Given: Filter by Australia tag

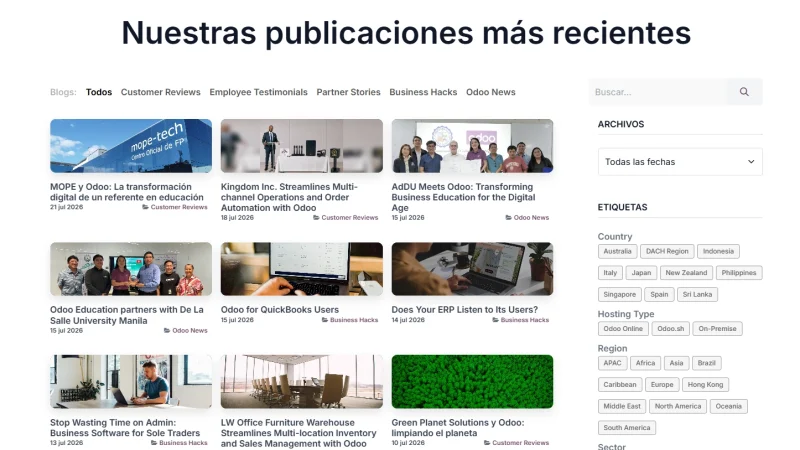Looking at the screenshot, I should click(617, 252).
